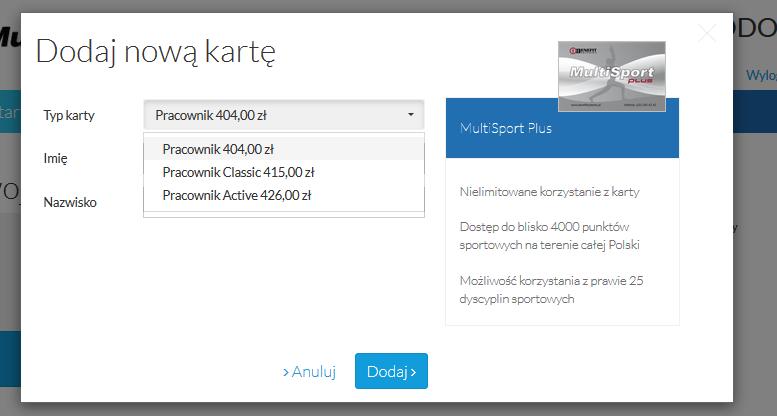Click the Nazwisko label
Screen dimensions: 777x416
click(70, 202)
